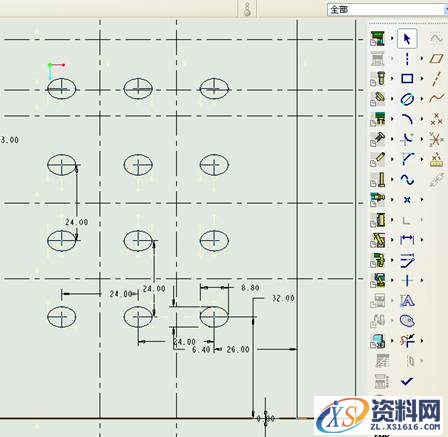Click the analysis icon with yellow ruler

[436, 160]
